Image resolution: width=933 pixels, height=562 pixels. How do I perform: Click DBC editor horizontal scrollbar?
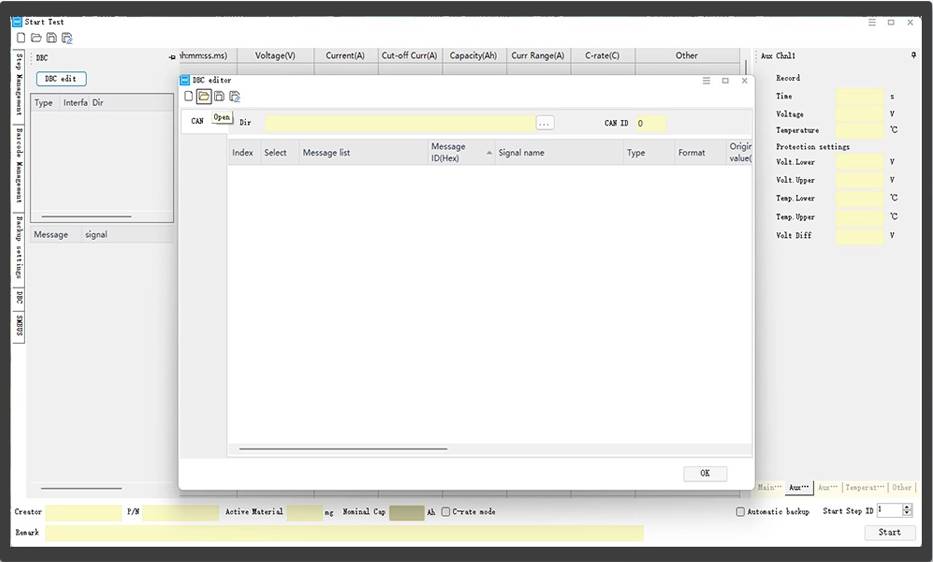(x=343, y=449)
